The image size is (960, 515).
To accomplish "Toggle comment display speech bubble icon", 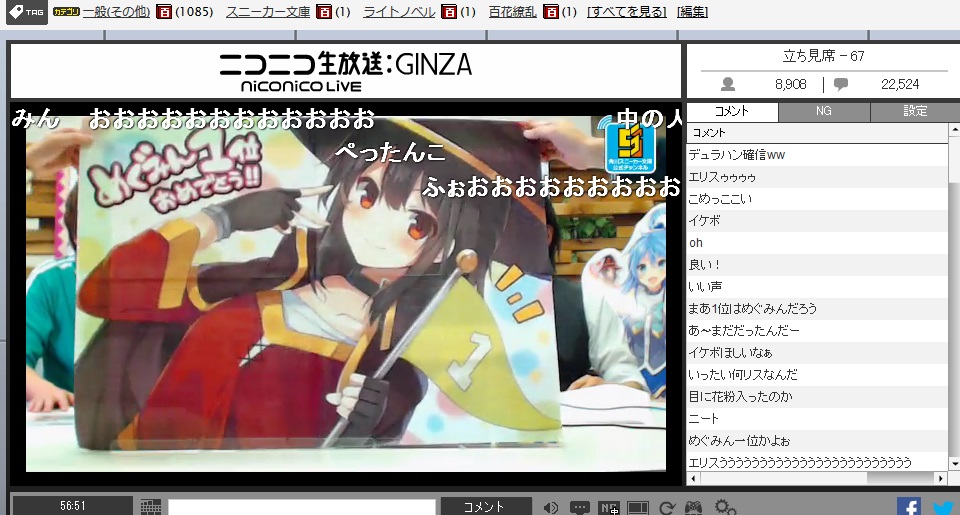I will coord(579,508).
